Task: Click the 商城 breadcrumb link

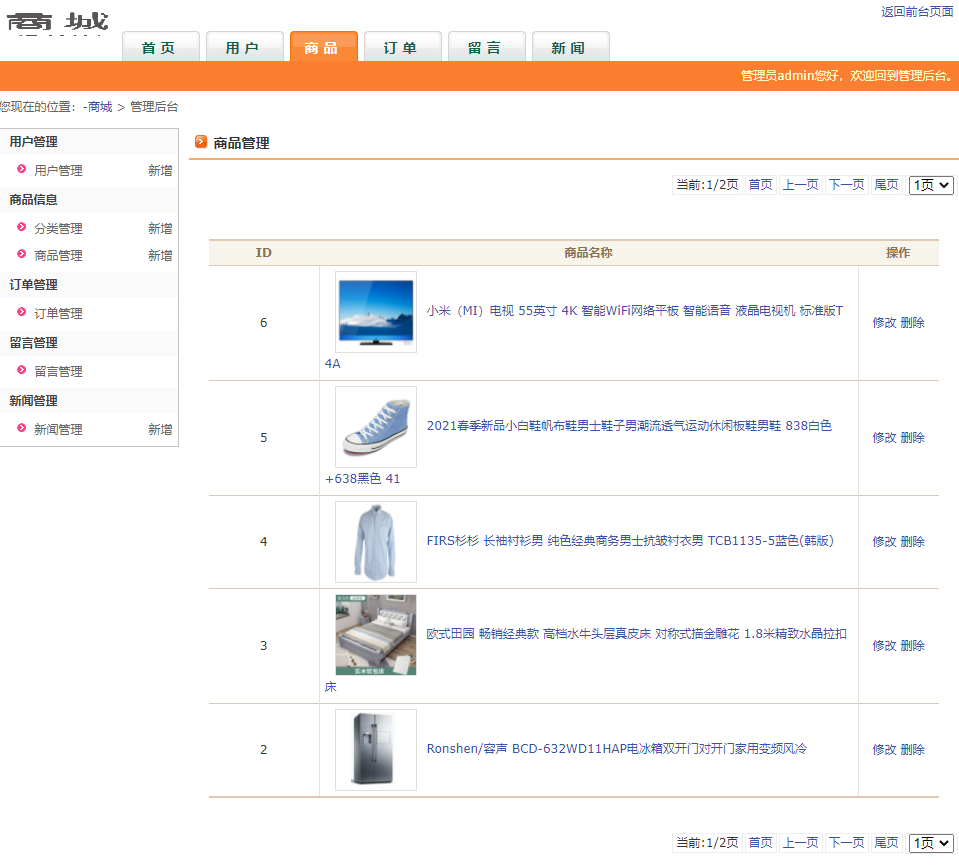Action: tap(100, 107)
